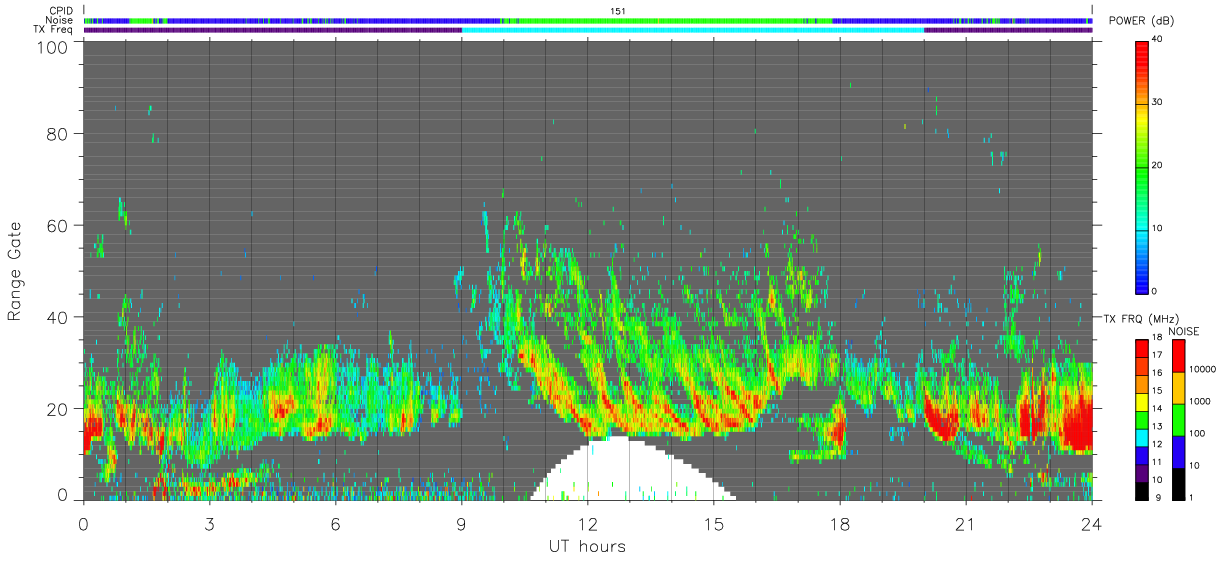1228x567 pixels.
Task: Click the 3 tick on the UT hours axis
Action: click(x=209, y=525)
